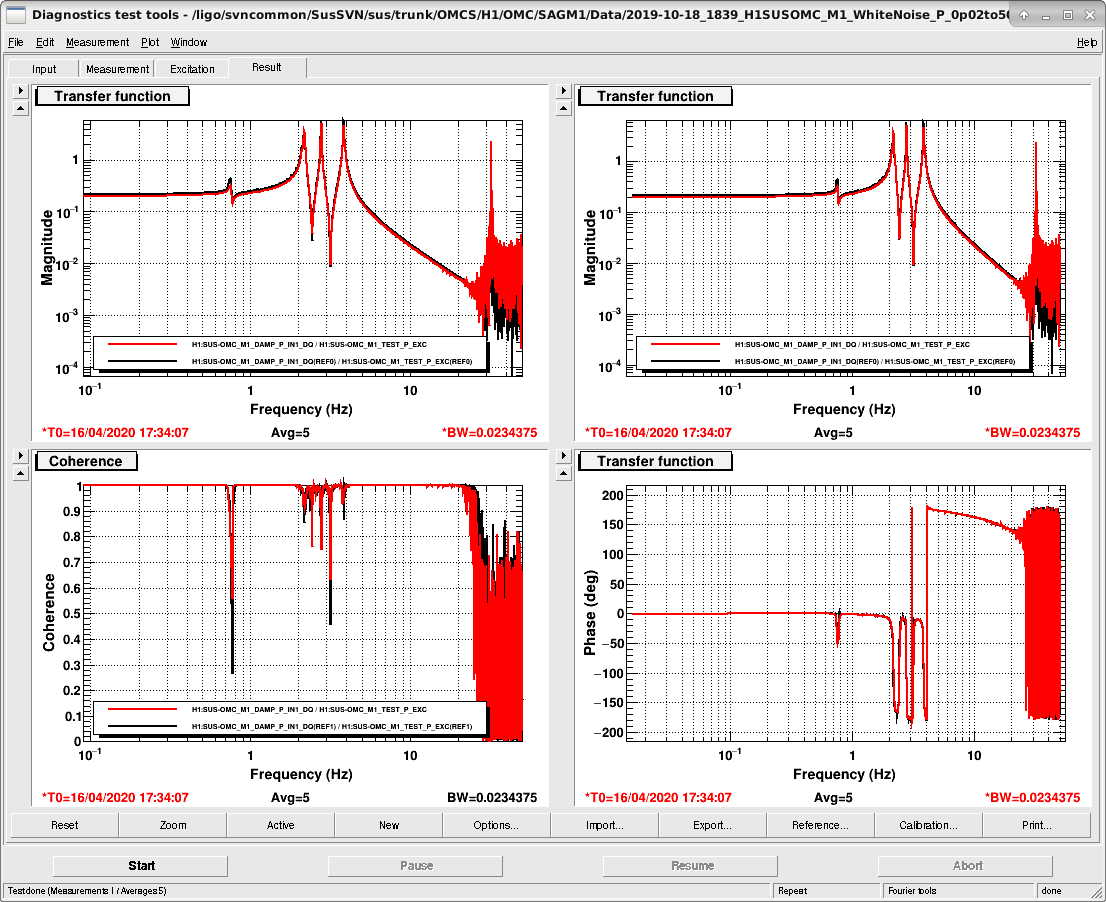The width and height of the screenshot is (1106, 902).
Task: Click the Export... button
Action: 712,825
